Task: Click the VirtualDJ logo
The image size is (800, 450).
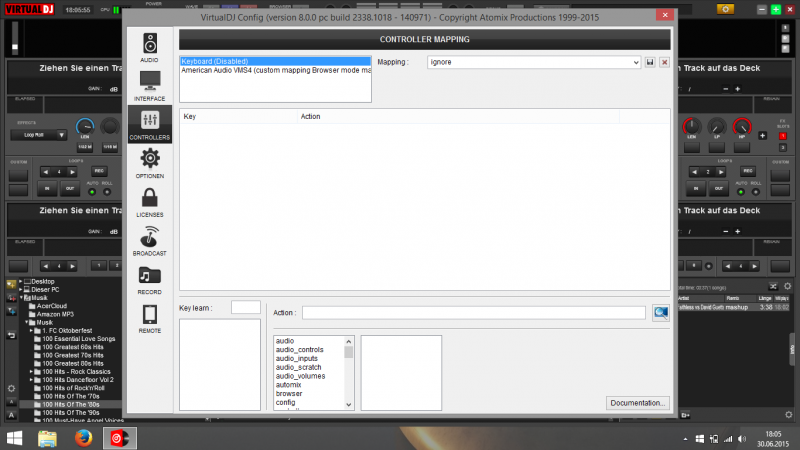Action: (30, 9)
